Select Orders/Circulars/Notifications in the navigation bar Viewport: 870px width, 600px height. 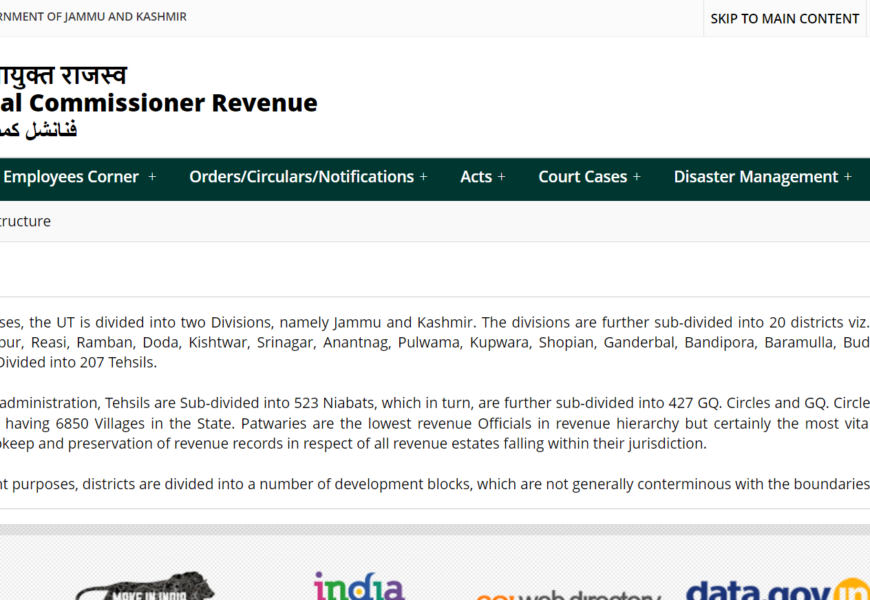(x=301, y=177)
